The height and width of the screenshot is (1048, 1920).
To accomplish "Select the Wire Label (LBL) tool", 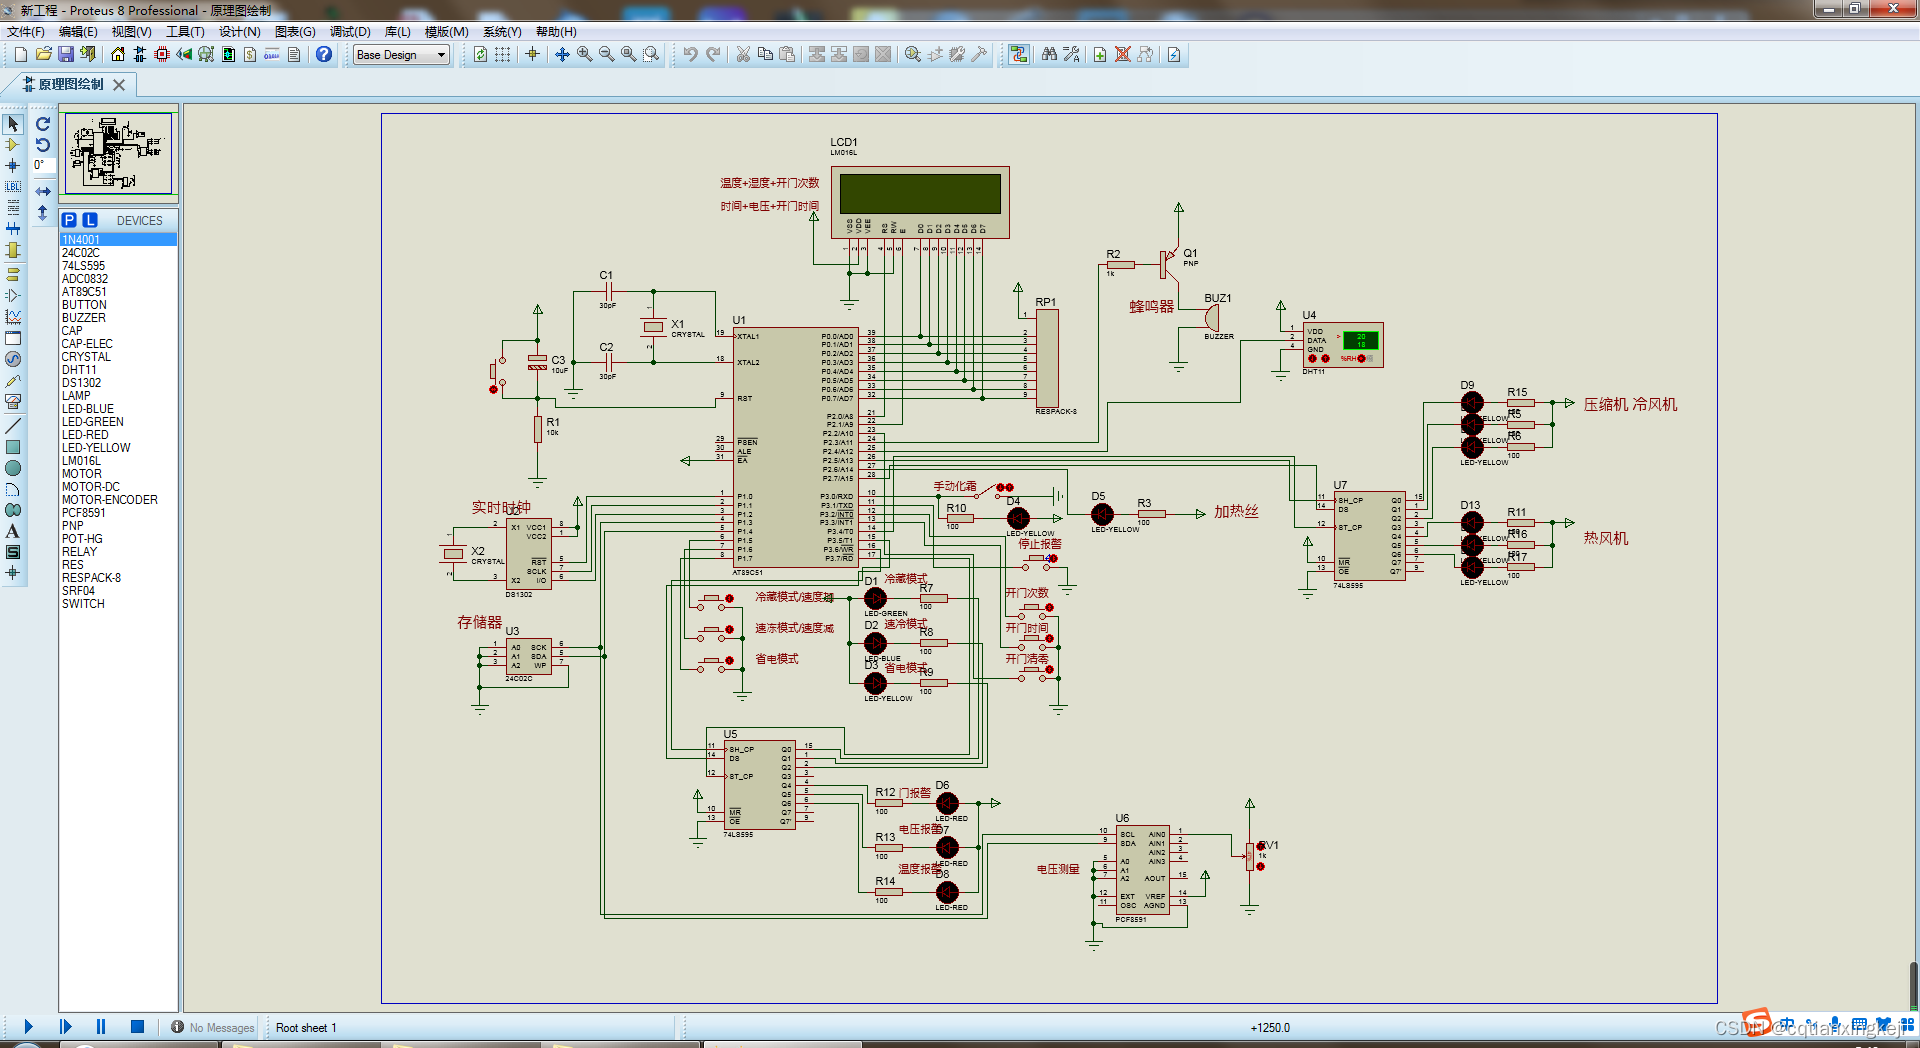I will coord(13,187).
